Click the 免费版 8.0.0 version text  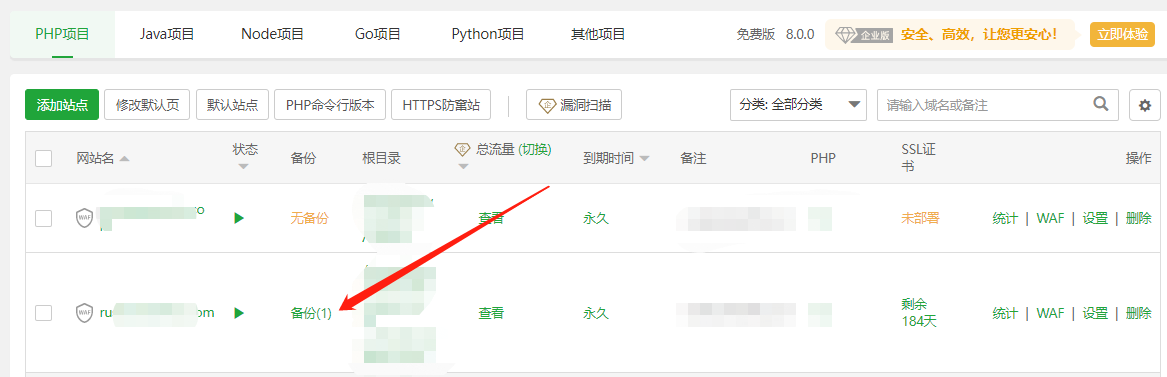[776, 34]
